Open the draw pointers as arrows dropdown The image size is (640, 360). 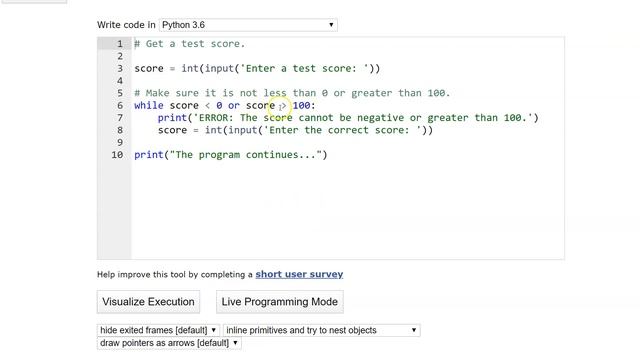[x=169, y=343]
